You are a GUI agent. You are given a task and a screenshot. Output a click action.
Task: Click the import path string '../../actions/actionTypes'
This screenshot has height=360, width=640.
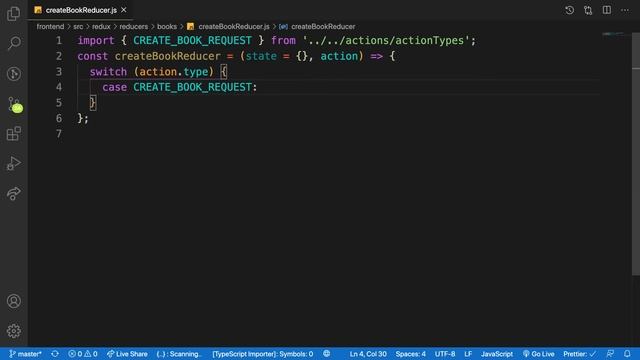(386, 40)
